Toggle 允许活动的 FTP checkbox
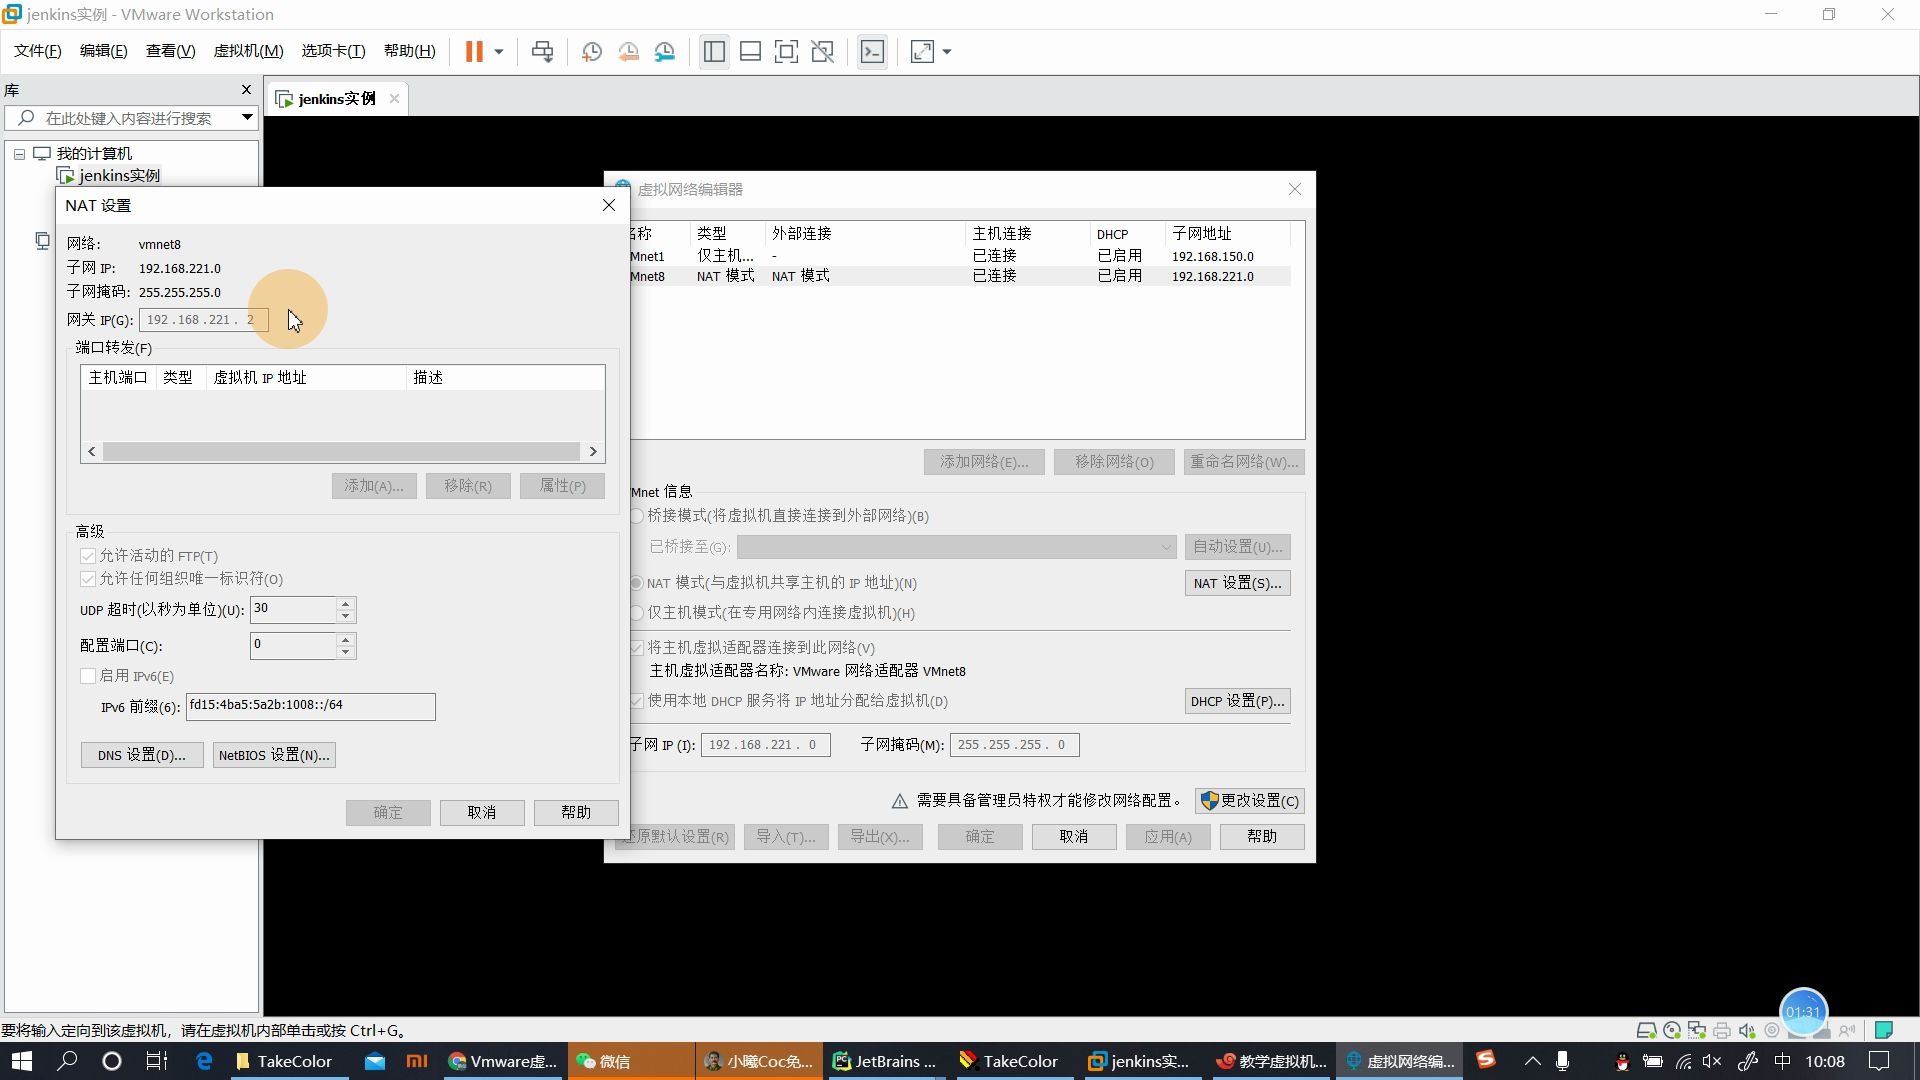Screen dimensions: 1920x1080 [x=88, y=556]
